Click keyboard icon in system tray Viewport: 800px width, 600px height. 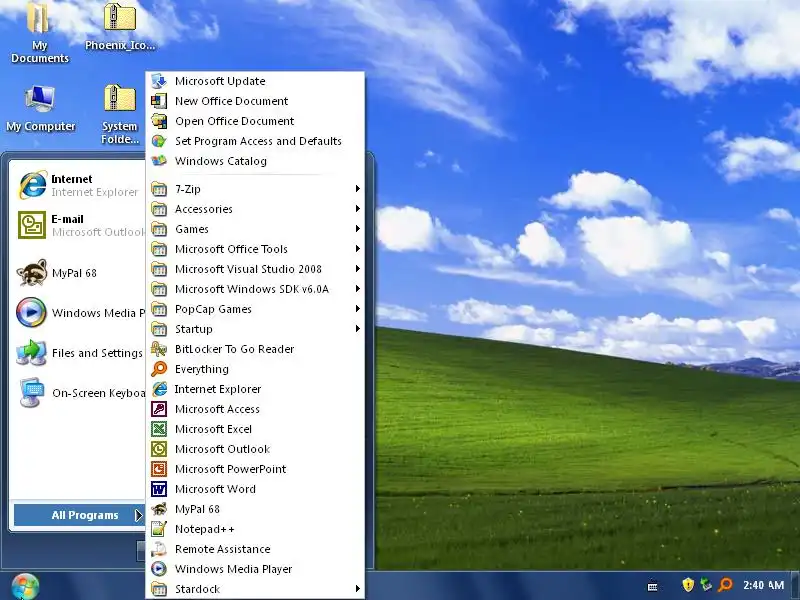(x=653, y=586)
